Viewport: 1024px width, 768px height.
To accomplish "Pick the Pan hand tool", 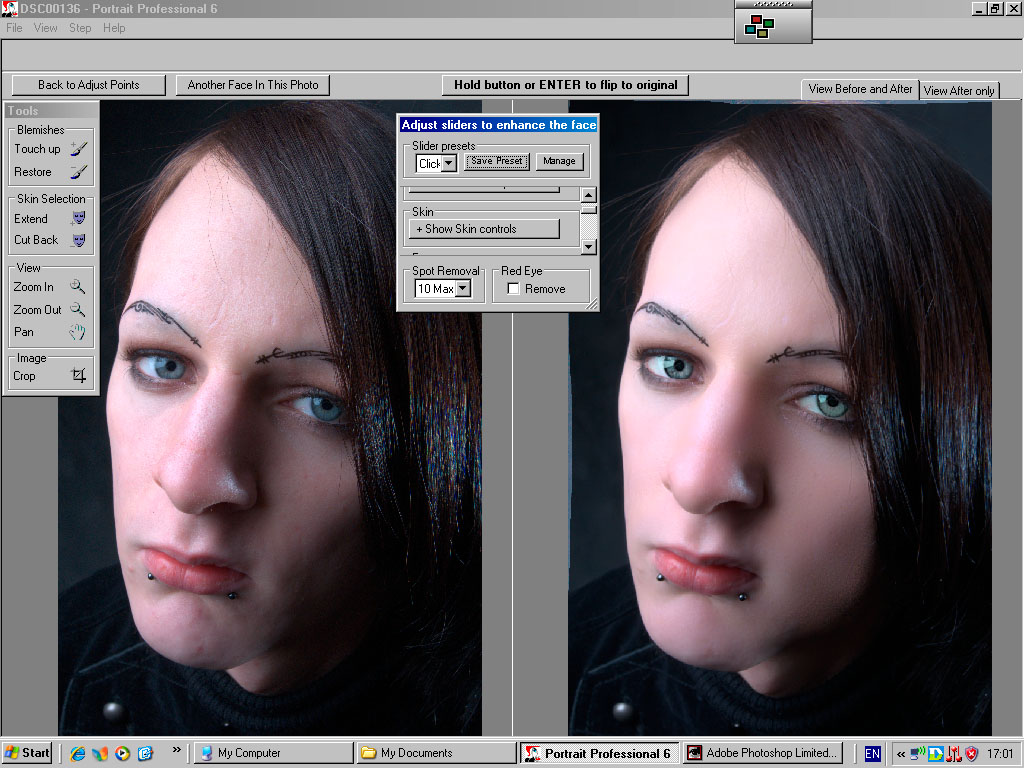I will 51,332.
